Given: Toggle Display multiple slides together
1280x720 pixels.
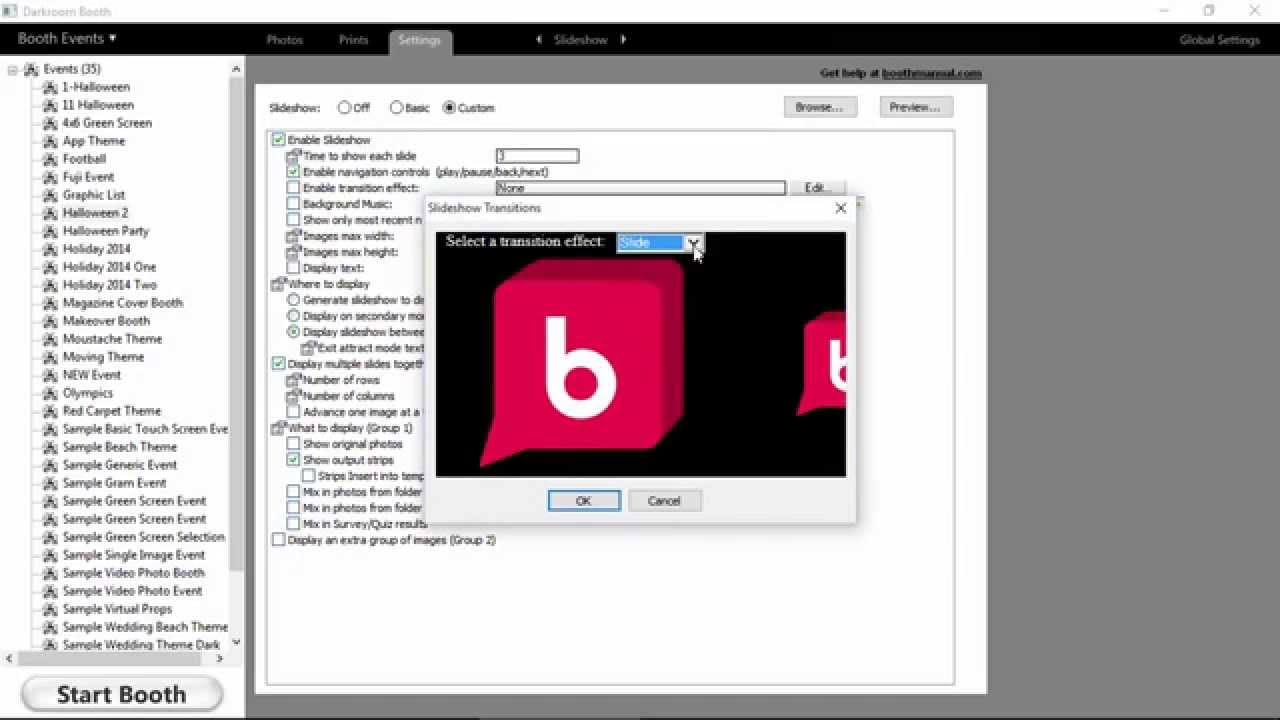Looking at the screenshot, I should pyautogui.click(x=279, y=364).
